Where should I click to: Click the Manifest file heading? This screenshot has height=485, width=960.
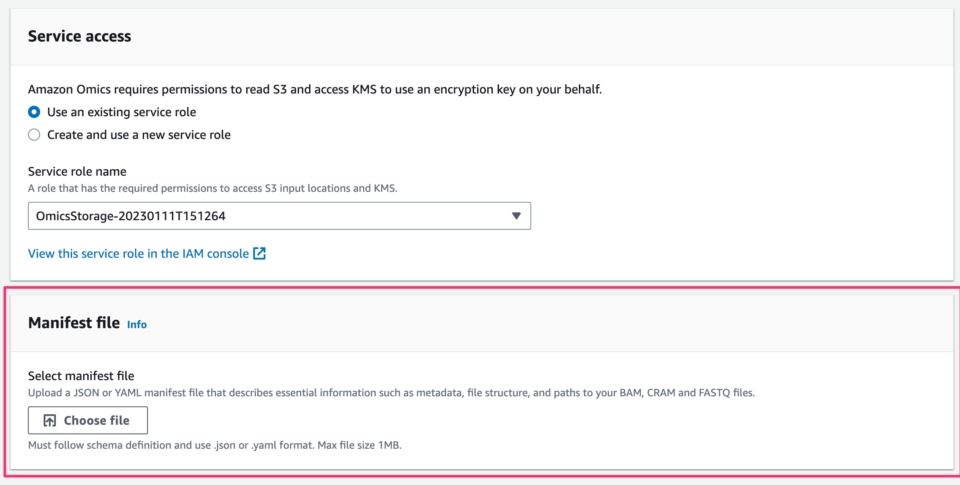74,323
